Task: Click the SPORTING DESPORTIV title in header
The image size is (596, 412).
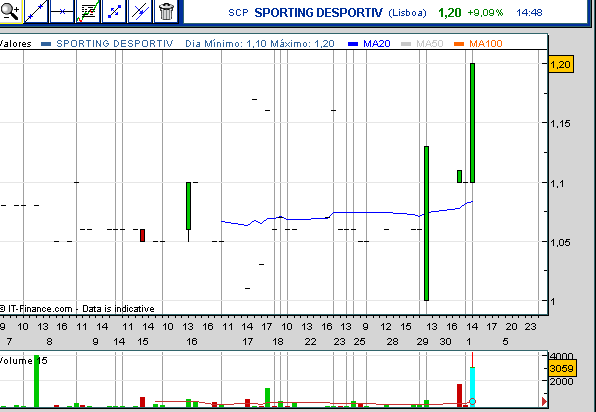Action: [x=319, y=13]
